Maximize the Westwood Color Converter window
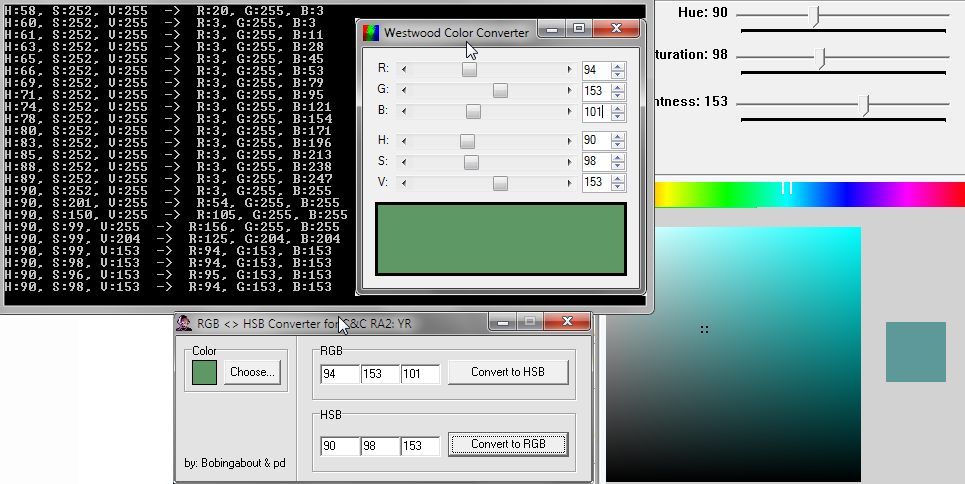Image resolution: width=965 pixels, height=484 pixels. pyautogui.click(x=578, y=30)
